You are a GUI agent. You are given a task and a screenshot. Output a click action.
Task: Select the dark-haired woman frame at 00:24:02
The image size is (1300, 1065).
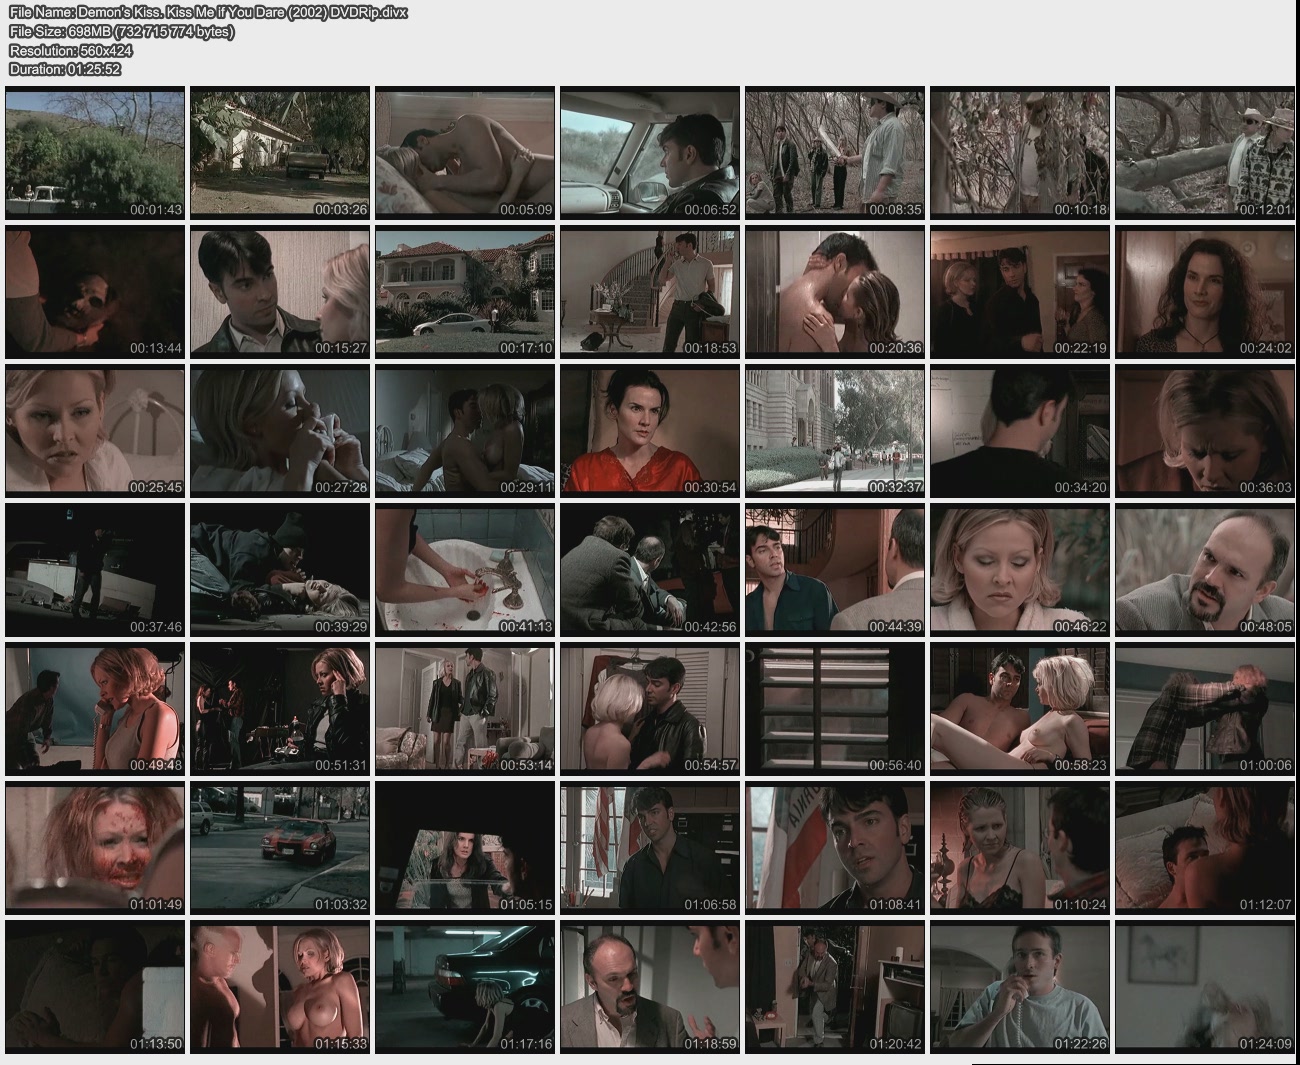[1205, 292]
